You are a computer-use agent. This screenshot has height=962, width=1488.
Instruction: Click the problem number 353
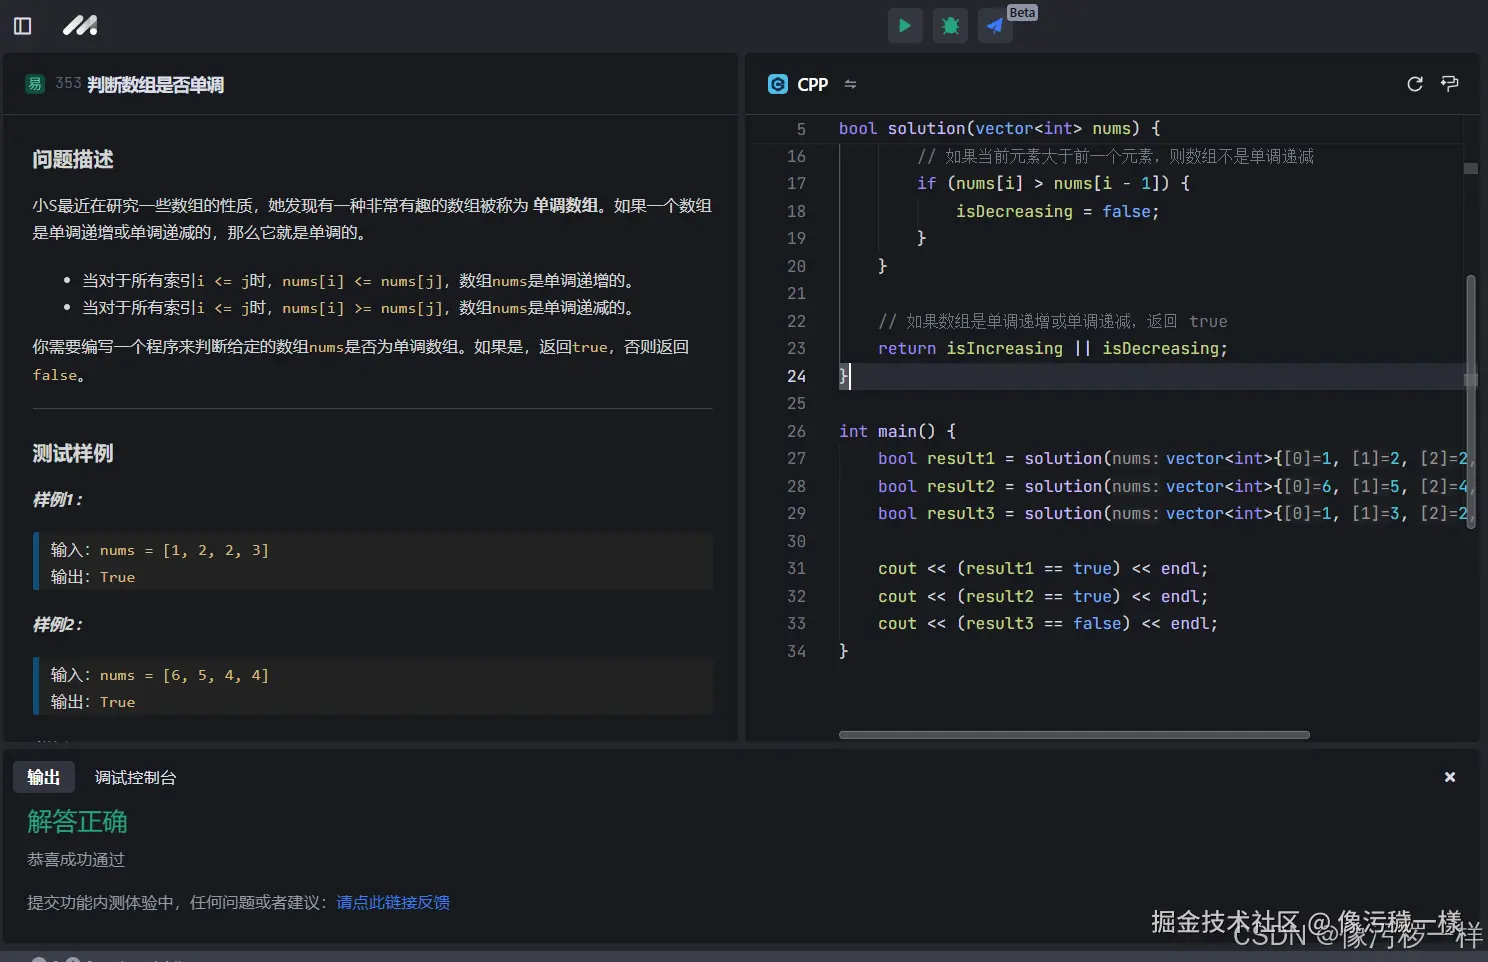(68, 83)
